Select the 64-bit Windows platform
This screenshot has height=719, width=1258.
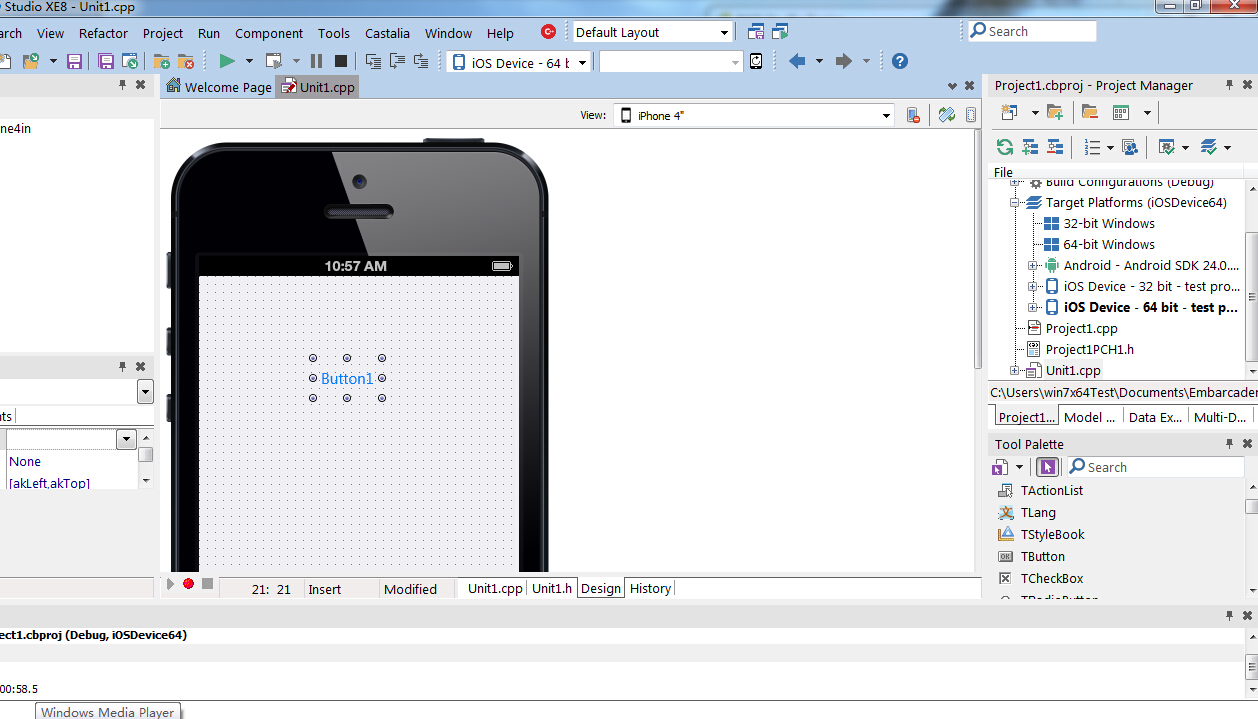pos(1109,244)
